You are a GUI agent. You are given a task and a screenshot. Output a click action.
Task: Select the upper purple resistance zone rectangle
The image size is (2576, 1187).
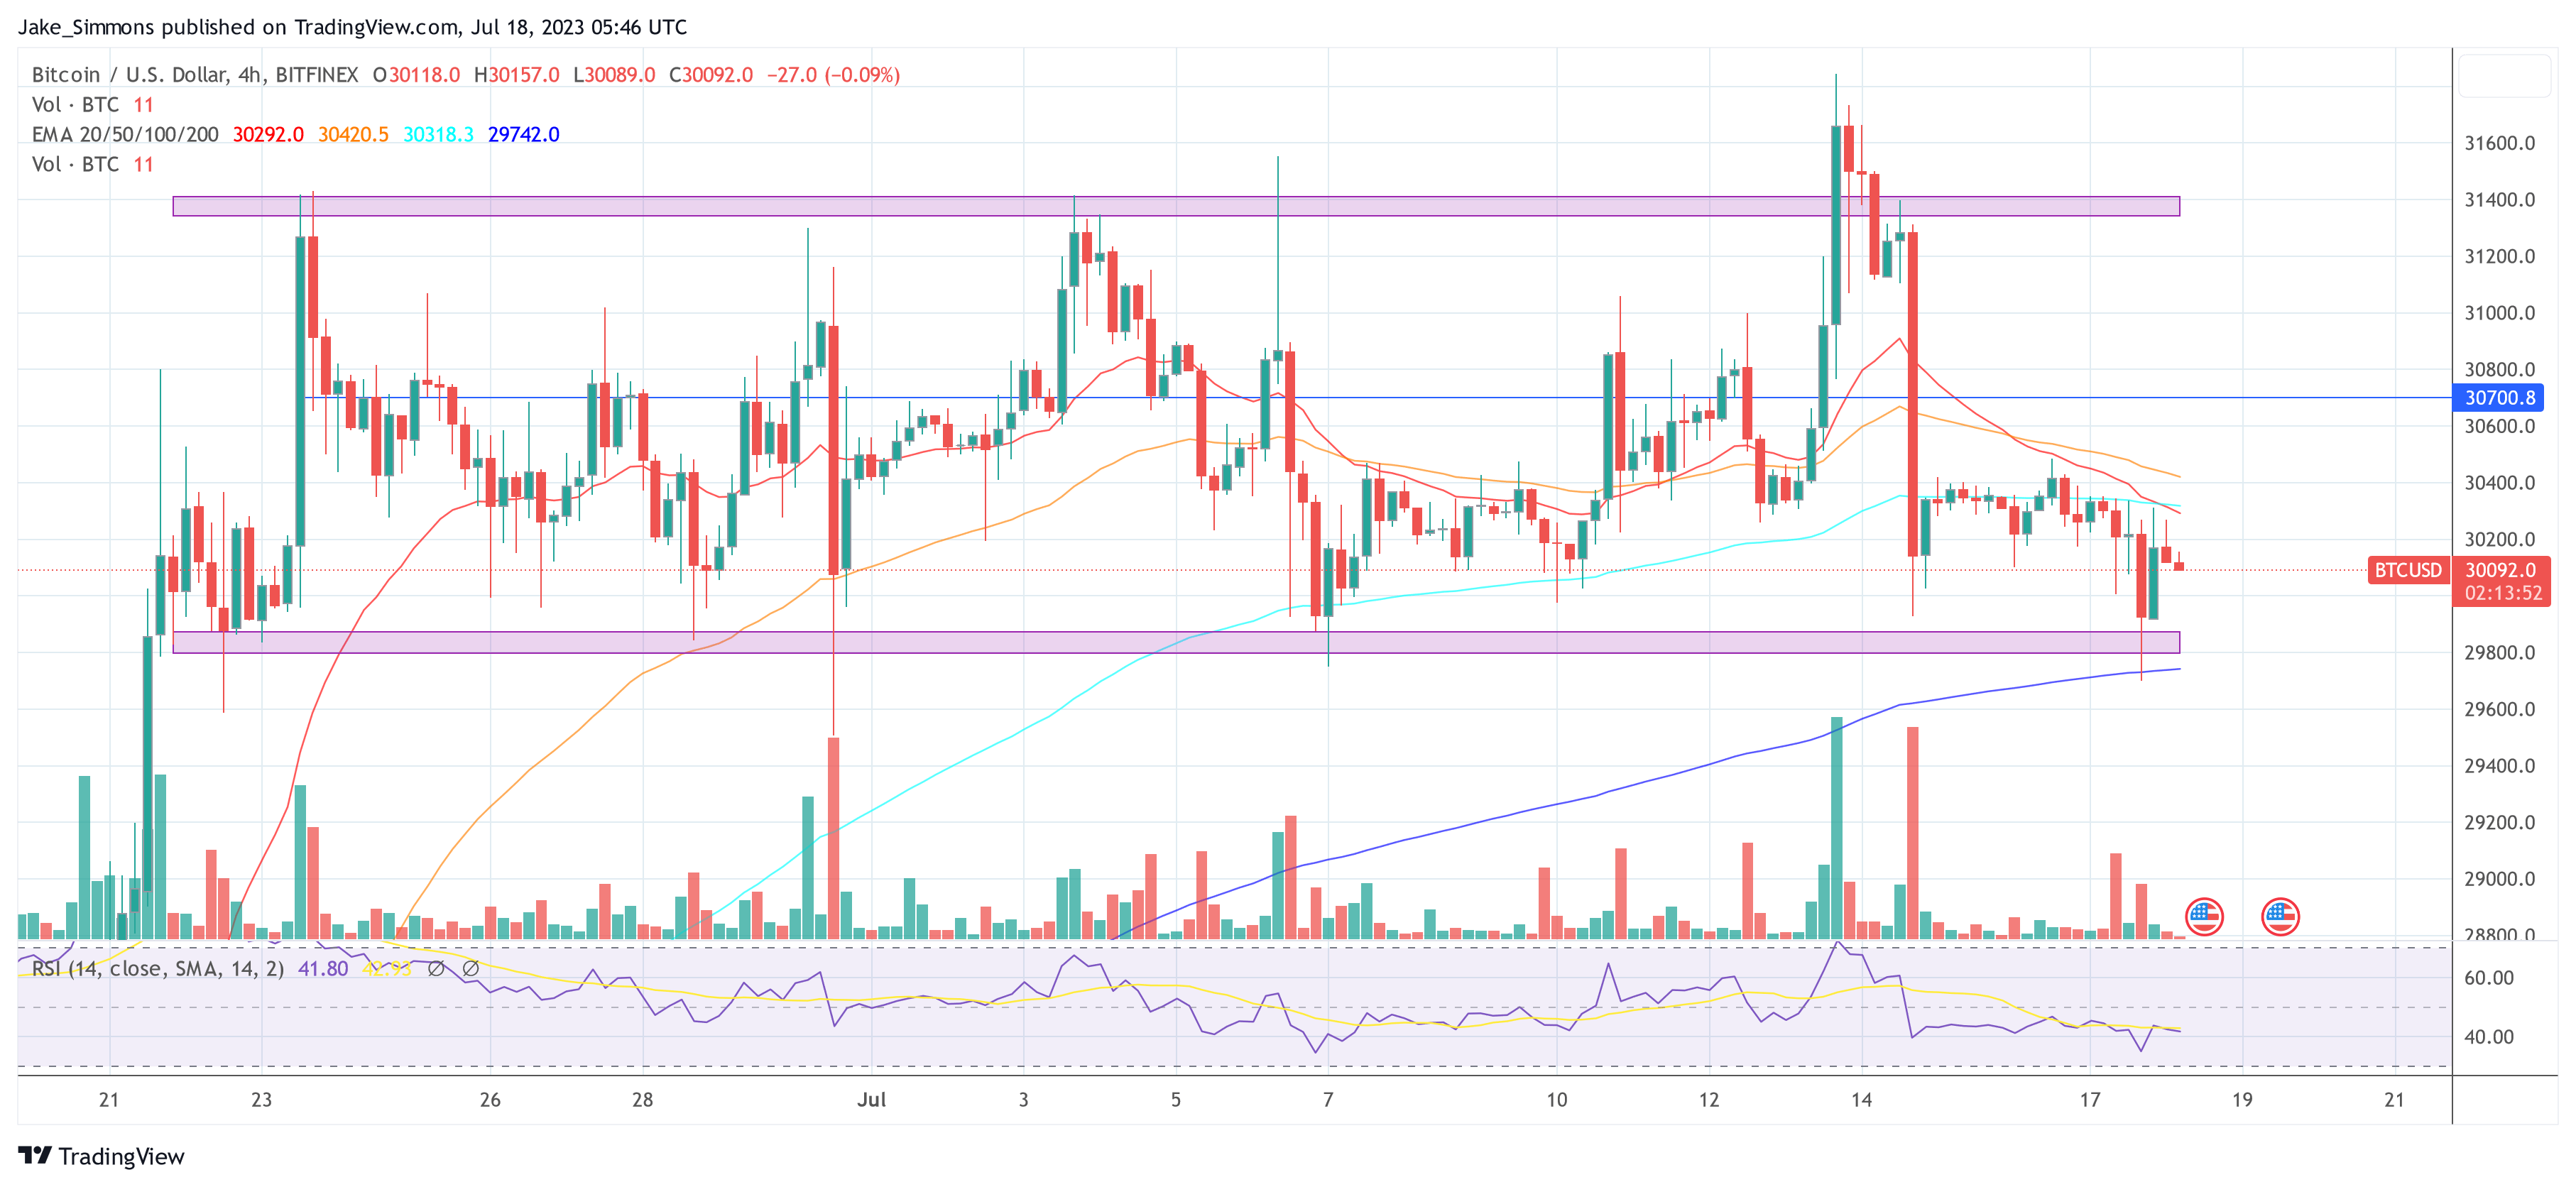(x=1176, y=206)
